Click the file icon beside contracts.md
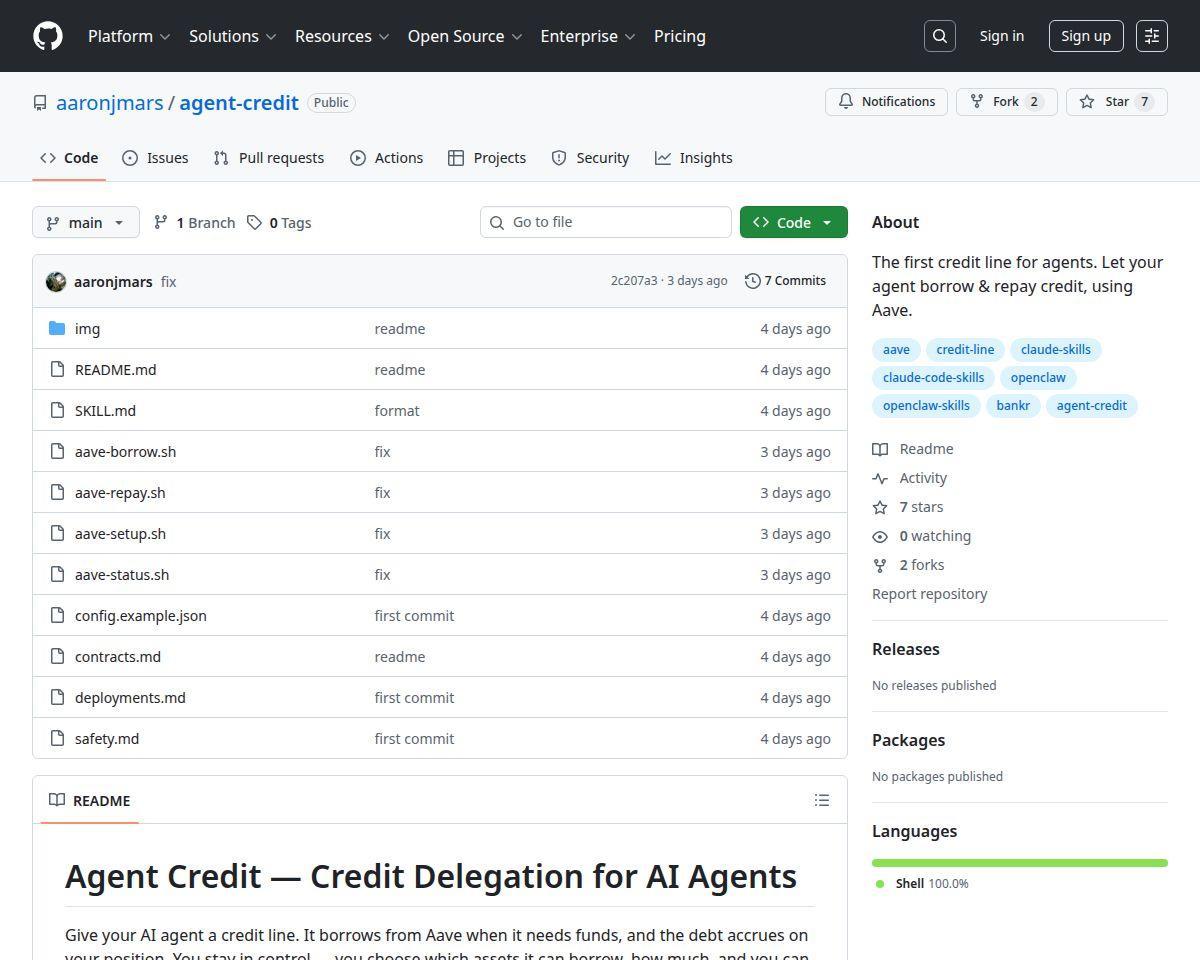This screenshot has height=960, width=1200. coord(57,657)
